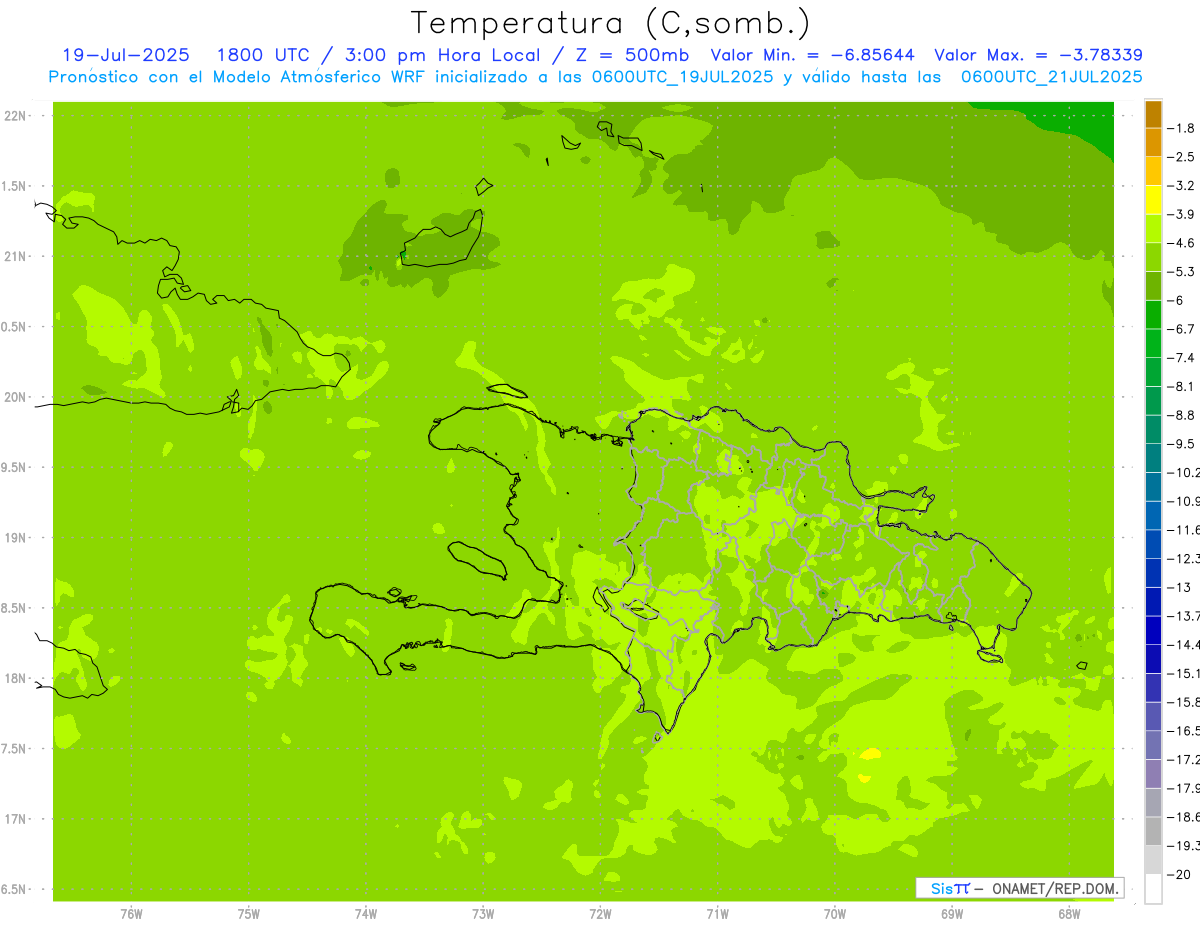The image size is (1200, 927).
Task: Click the "-13" colorbar value
Action: (1180, 587)
